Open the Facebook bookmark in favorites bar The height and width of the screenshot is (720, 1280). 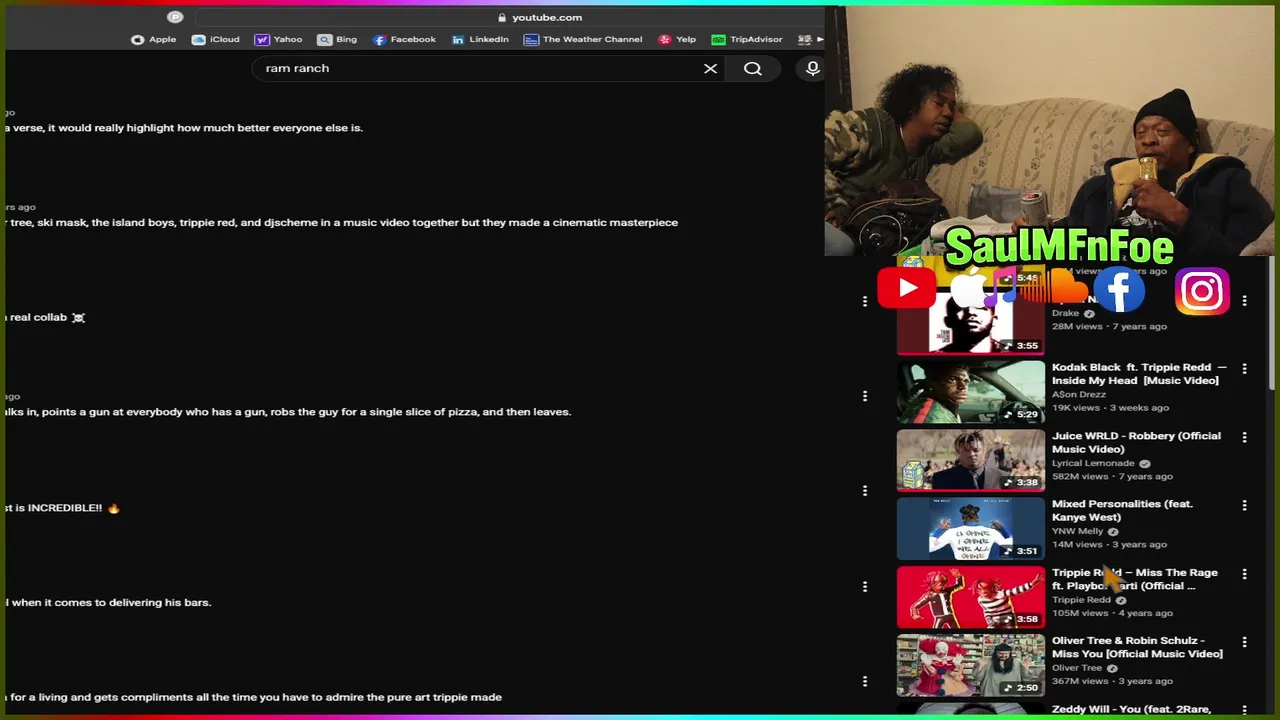click(x=404, y=39)
